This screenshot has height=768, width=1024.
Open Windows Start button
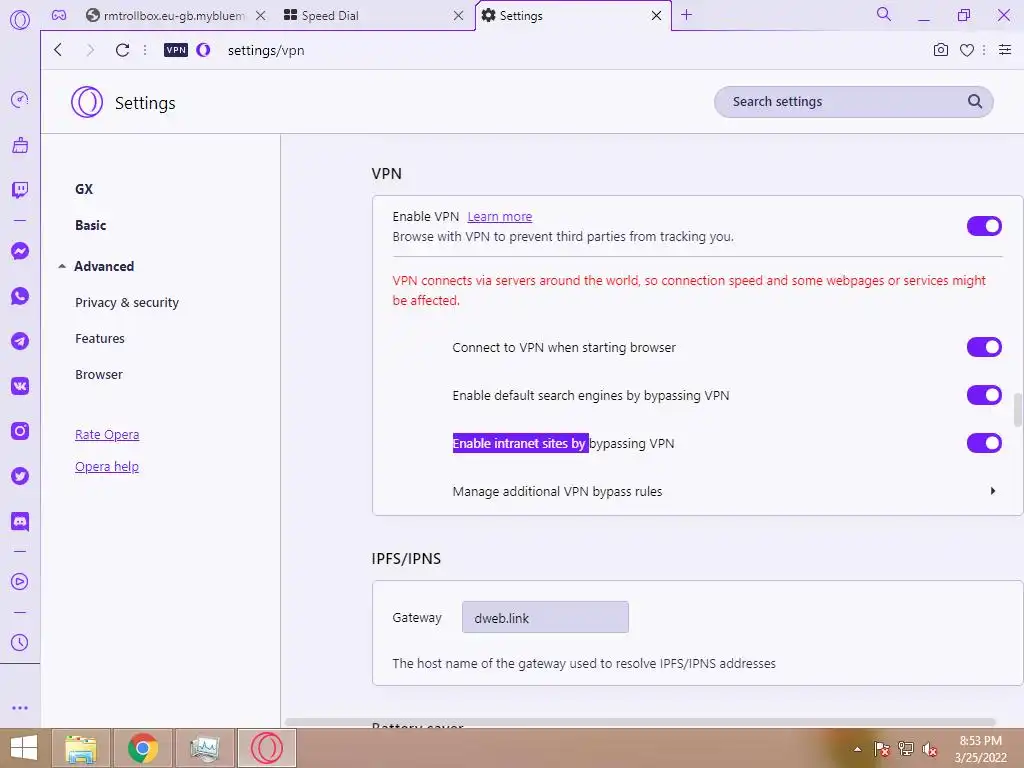[24, 748]
